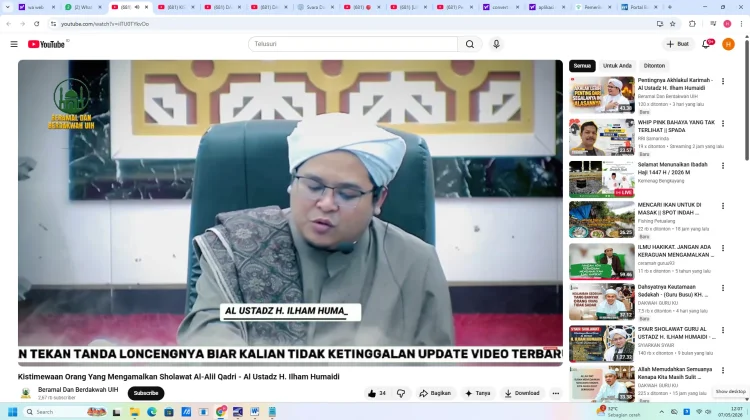The height and width of the screenshot is (420, 750).
Task: Start voice search with the microphone
Action: click(496, 44)
